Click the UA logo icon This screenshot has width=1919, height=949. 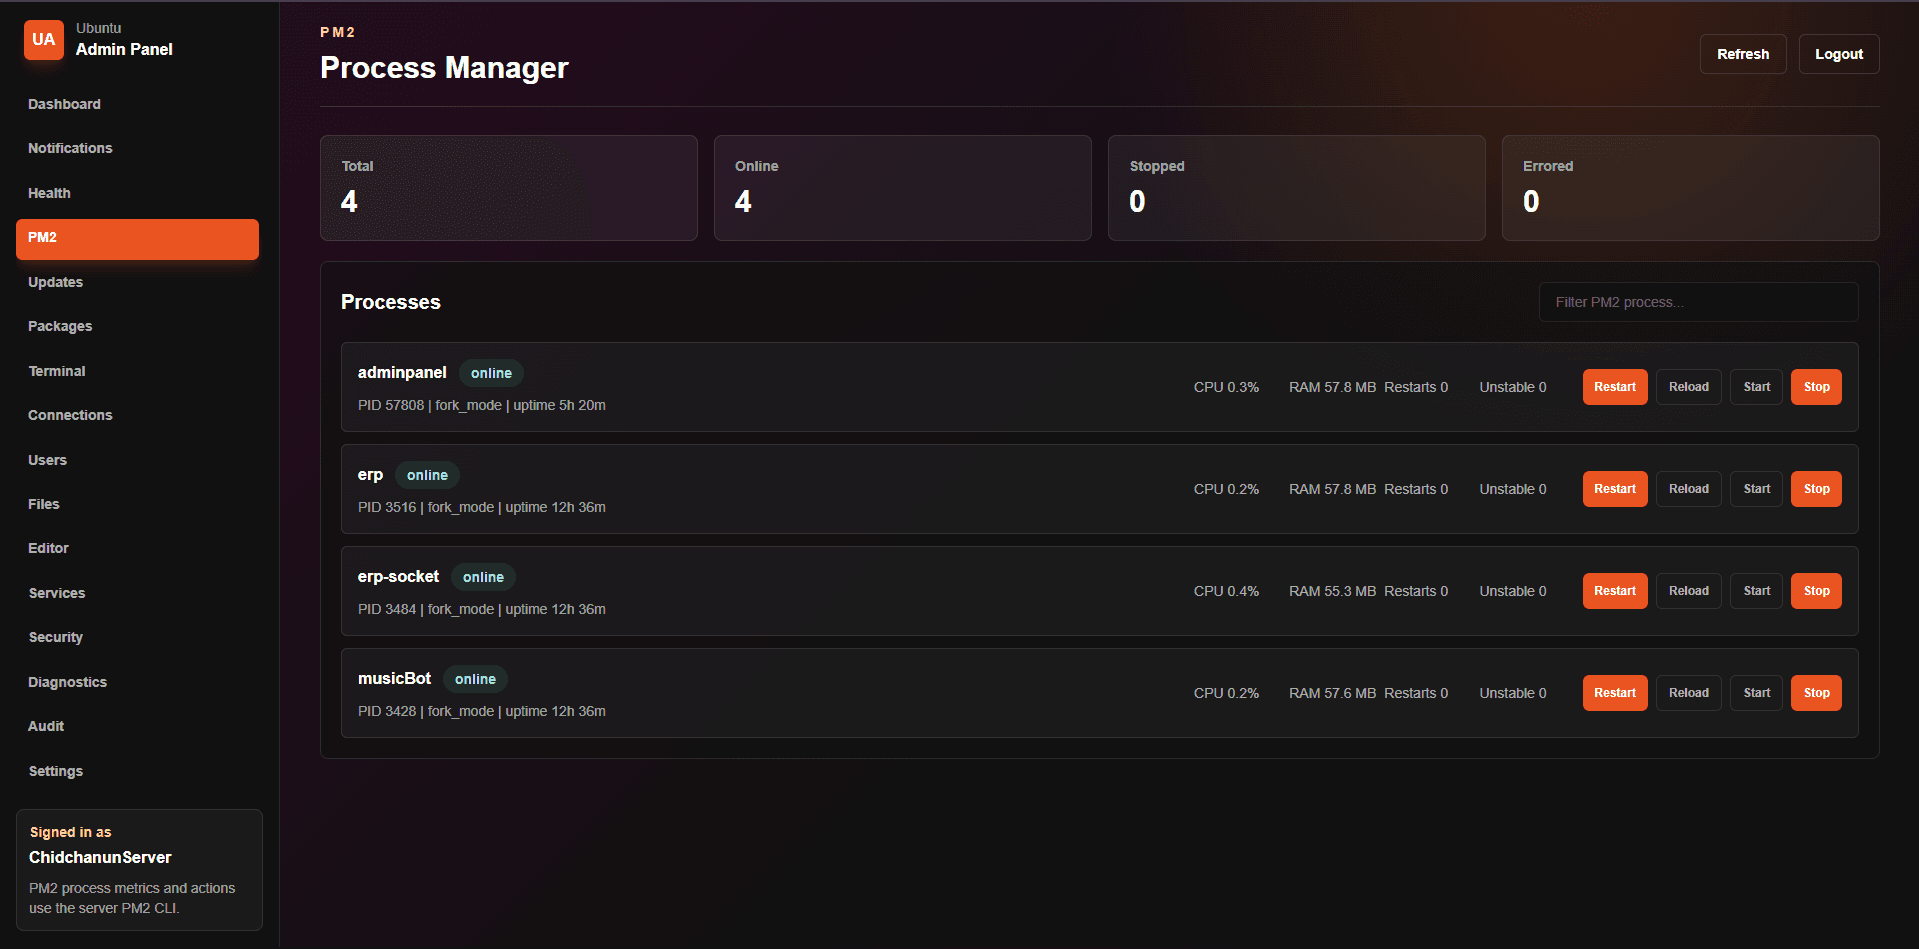coord(44,40)
